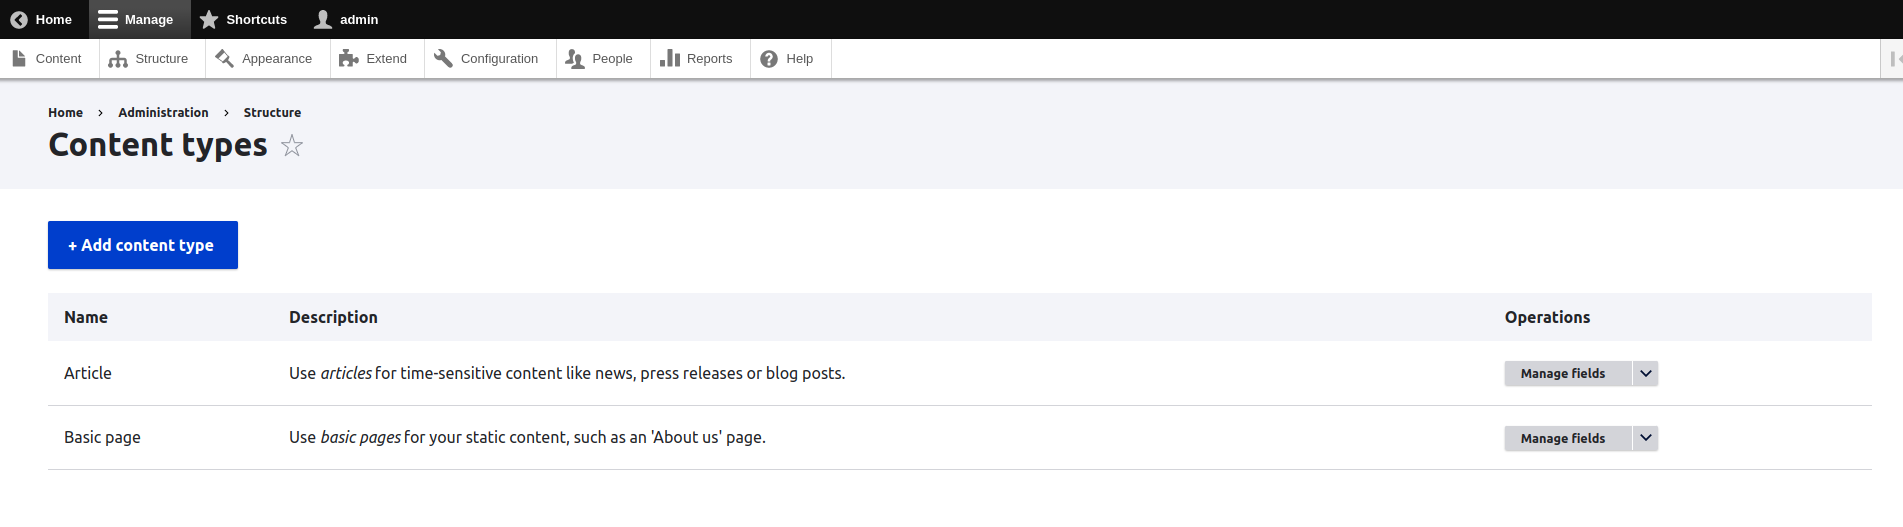Go to Administration breadcrumb link
Image resolution: width=1903 pixels, height=527 pixels.
tap(163, 113)
